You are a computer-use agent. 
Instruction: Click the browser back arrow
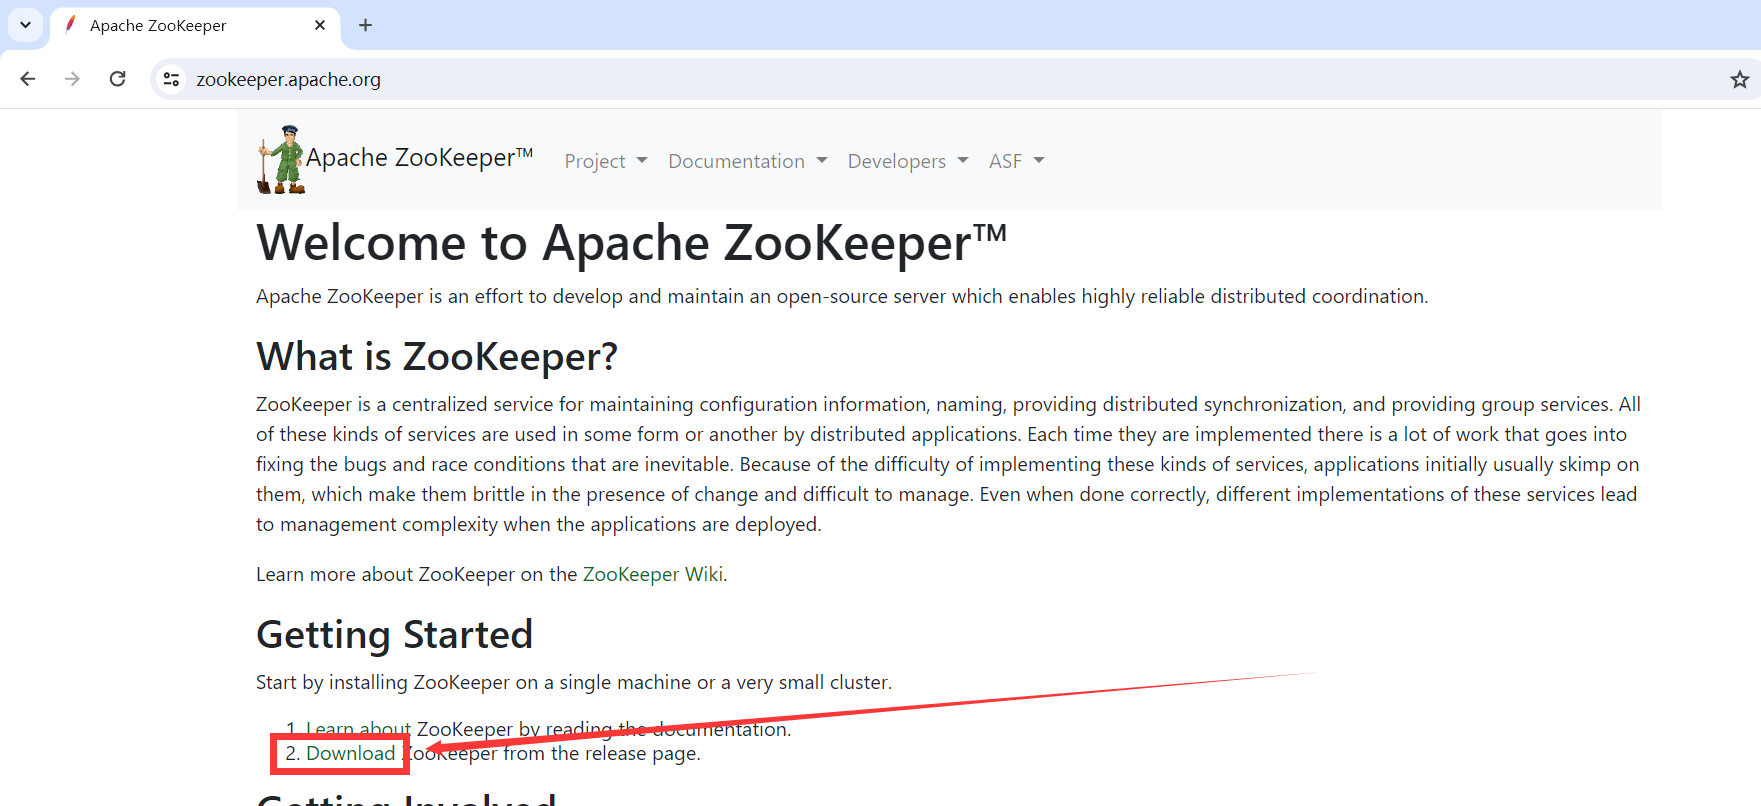point(28,79)
